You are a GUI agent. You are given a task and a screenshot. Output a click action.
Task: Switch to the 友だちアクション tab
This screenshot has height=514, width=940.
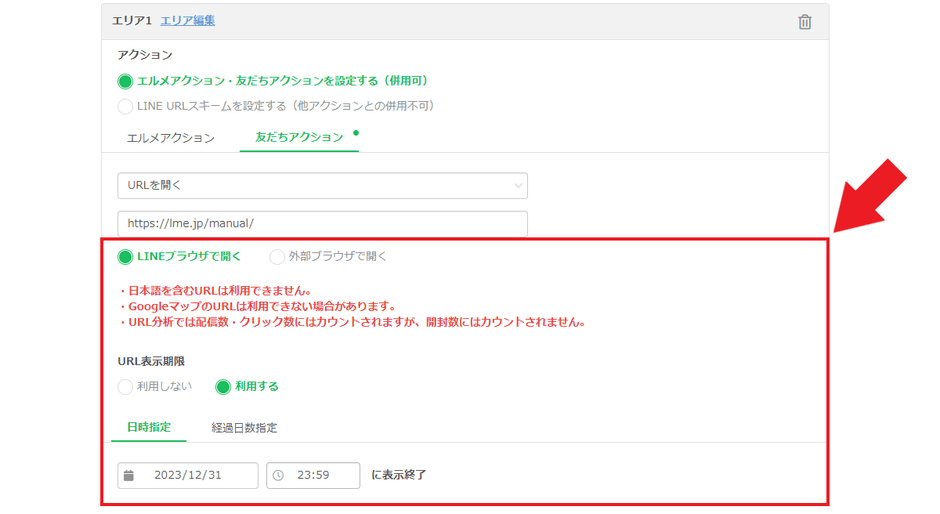[299, 137]
